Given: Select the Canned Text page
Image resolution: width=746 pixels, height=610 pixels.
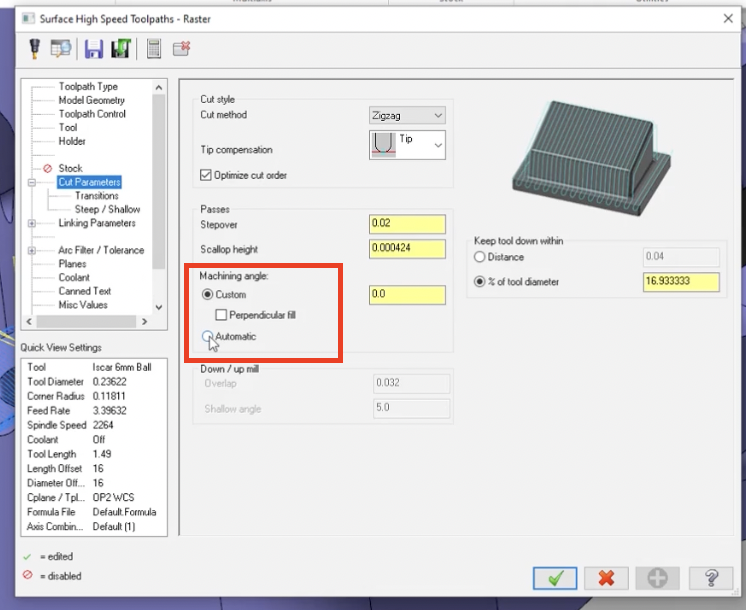Looking at the screenshot, I should point(84,291).
